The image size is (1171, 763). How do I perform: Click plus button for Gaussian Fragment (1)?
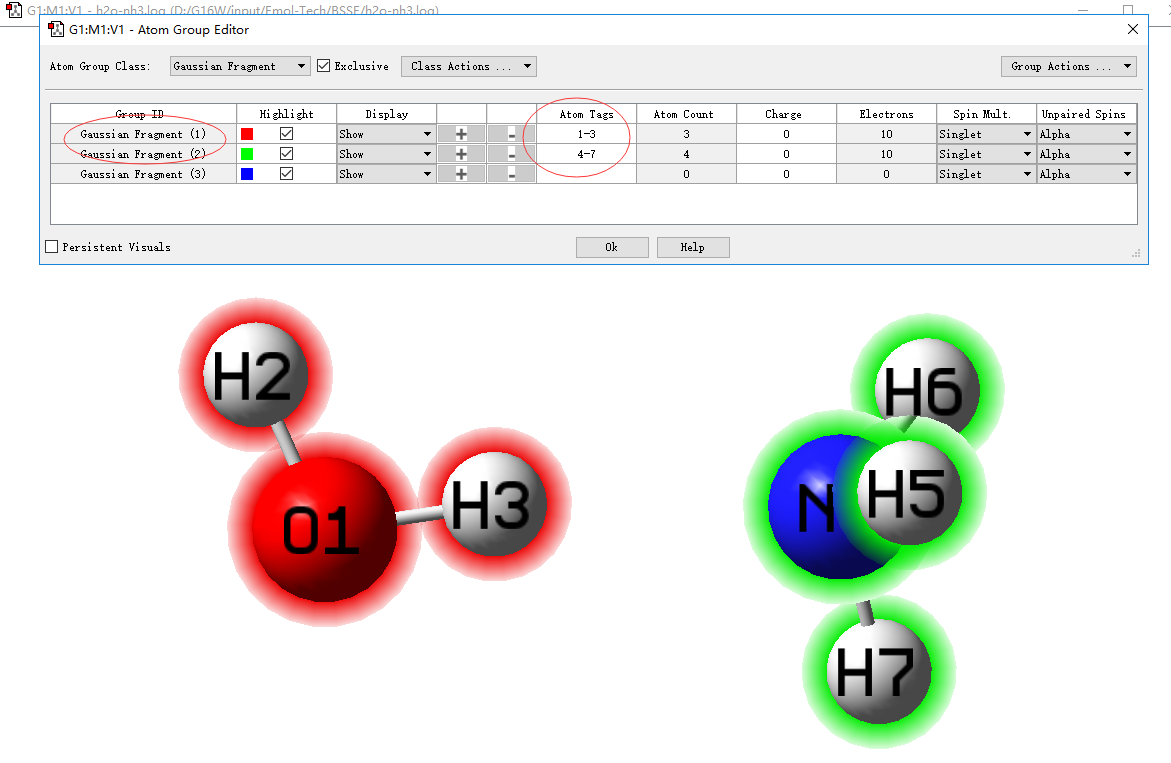461,134
